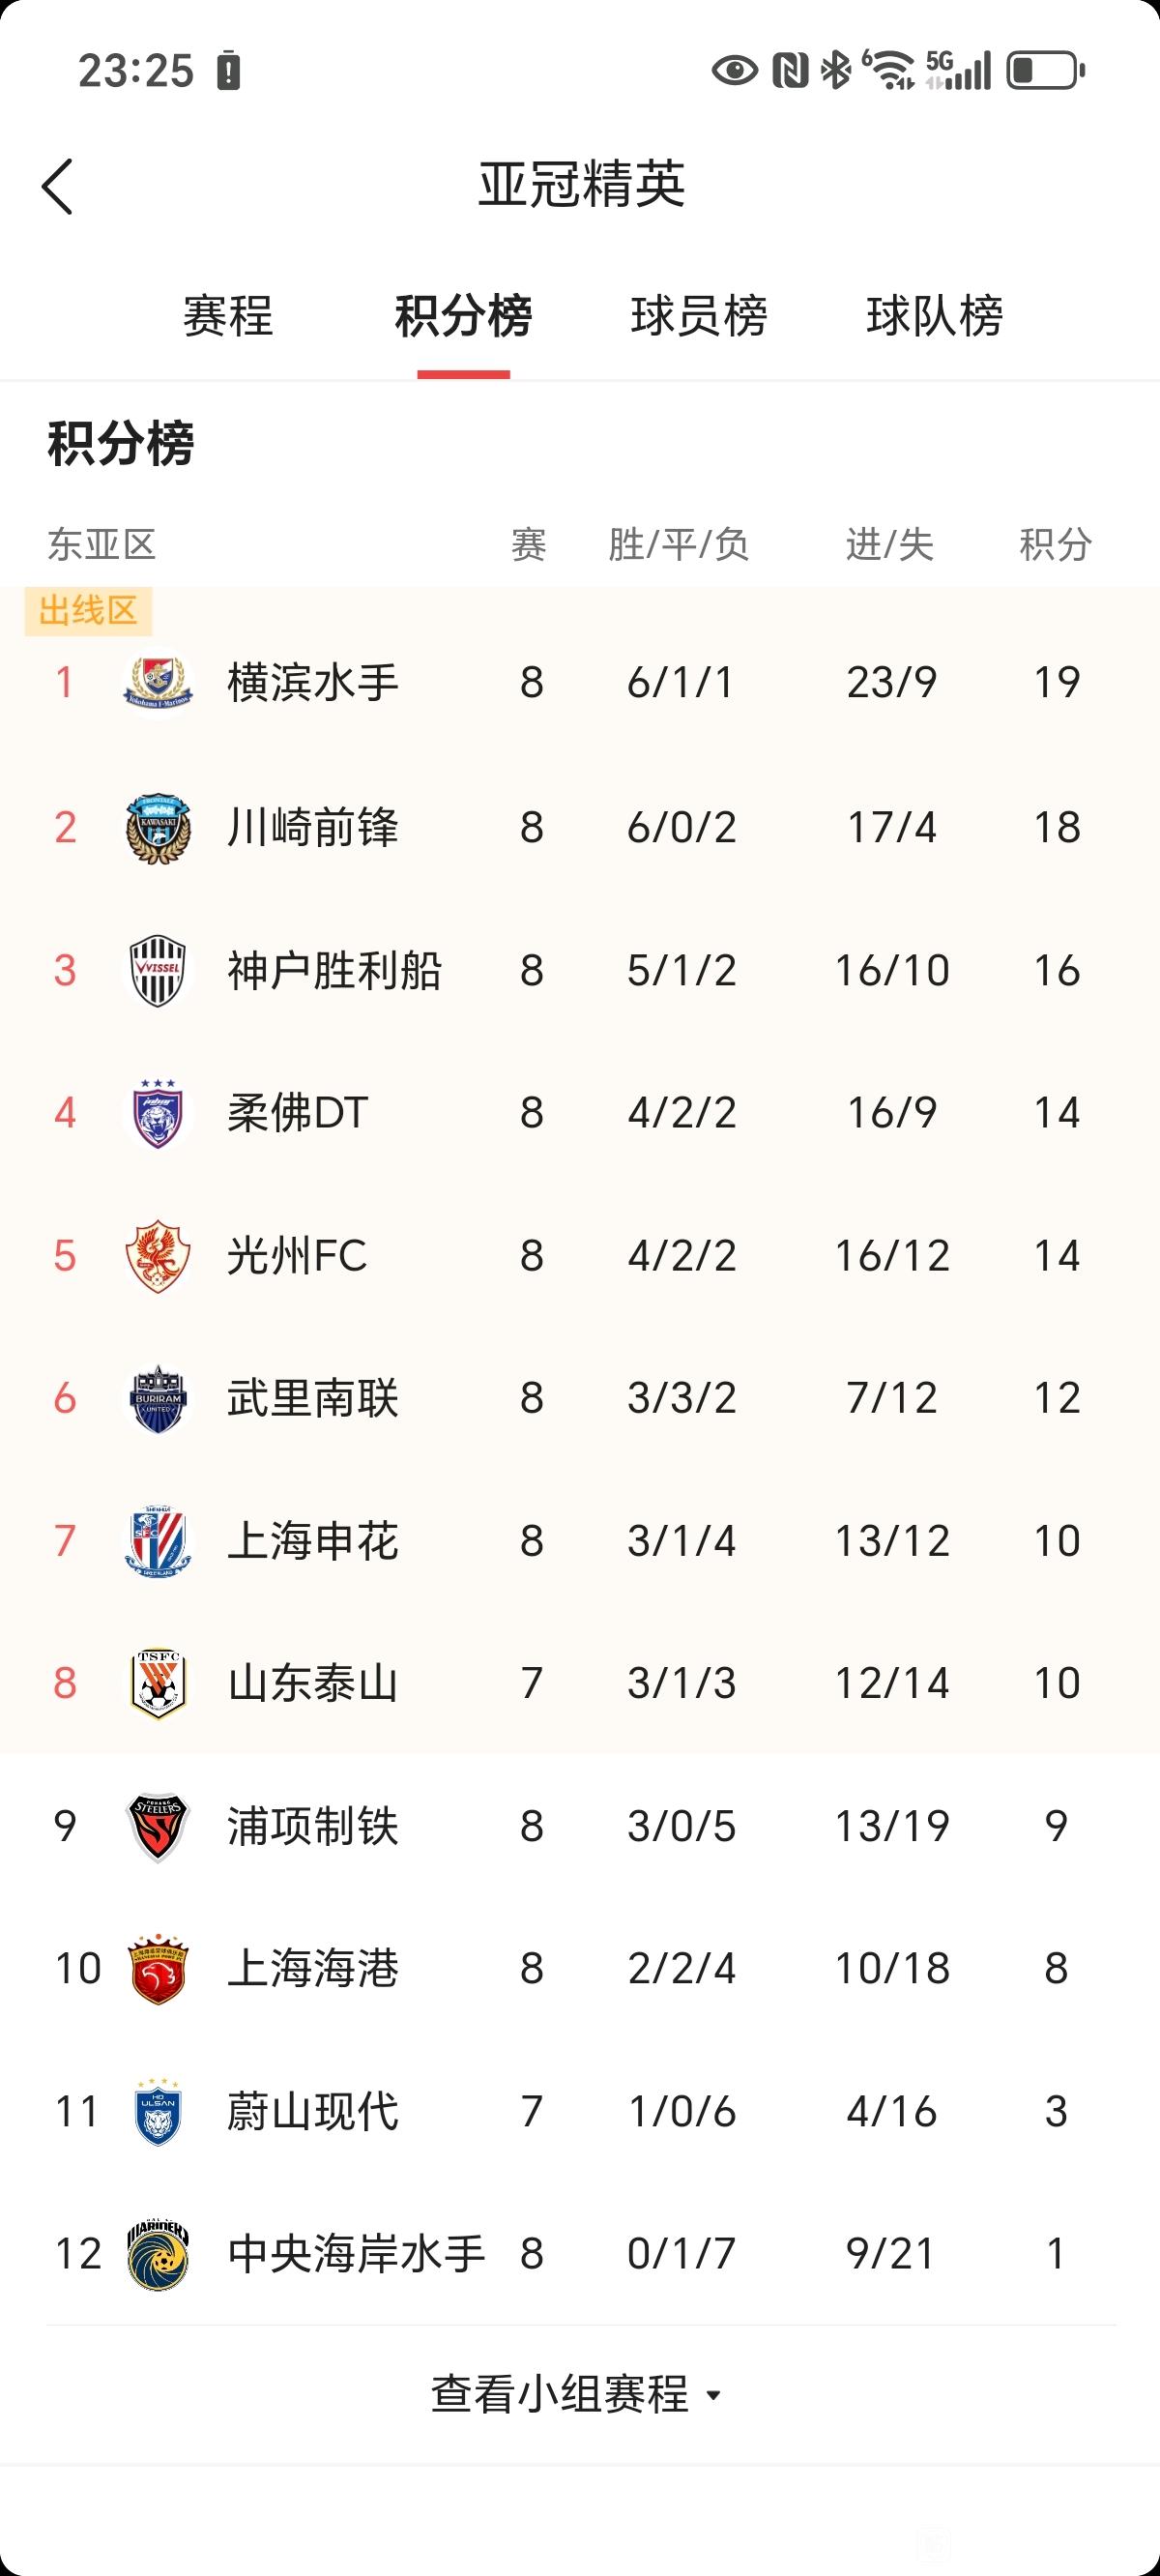1160x2576 pixels.
Task: Tap the 出线区 qualification label
Action: pos(88,611)
